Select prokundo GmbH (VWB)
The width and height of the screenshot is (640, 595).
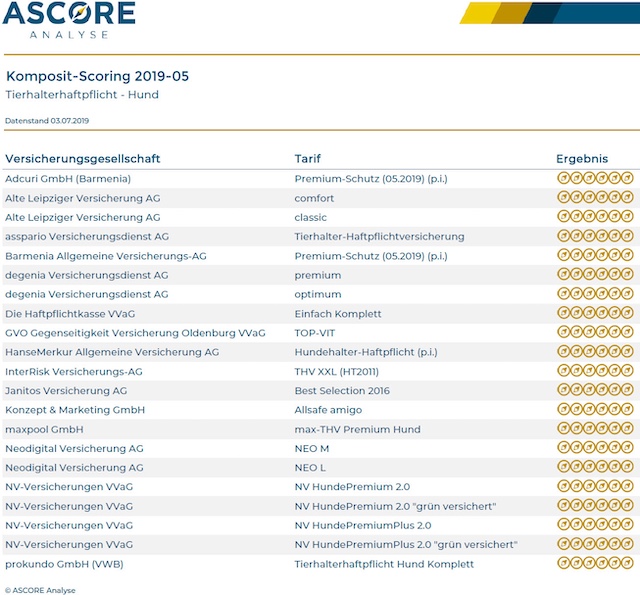[64, 564]
